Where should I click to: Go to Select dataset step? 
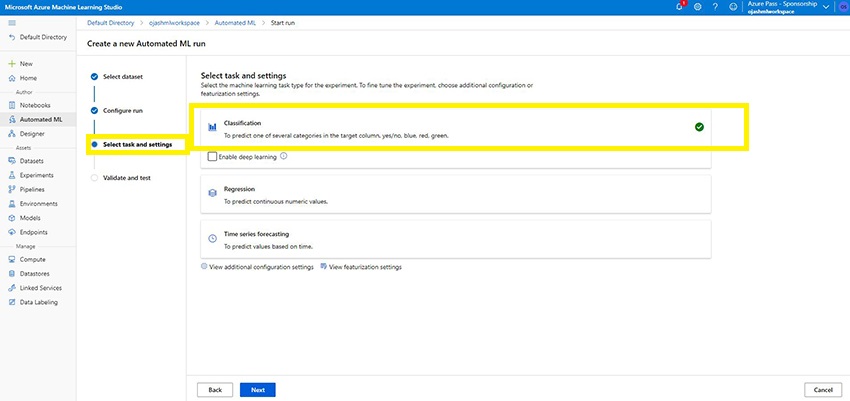[x=117, y=77]
